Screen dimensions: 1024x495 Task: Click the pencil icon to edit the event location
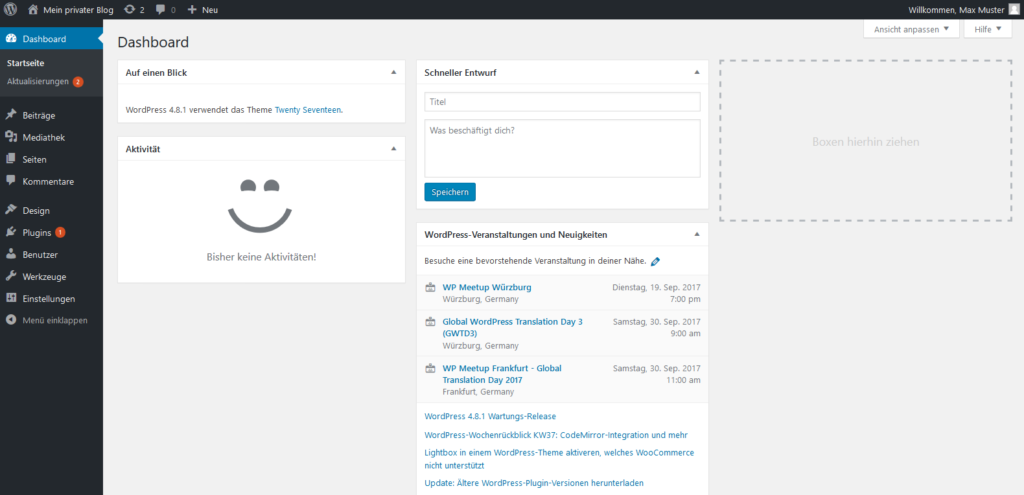tap(656, 261)
